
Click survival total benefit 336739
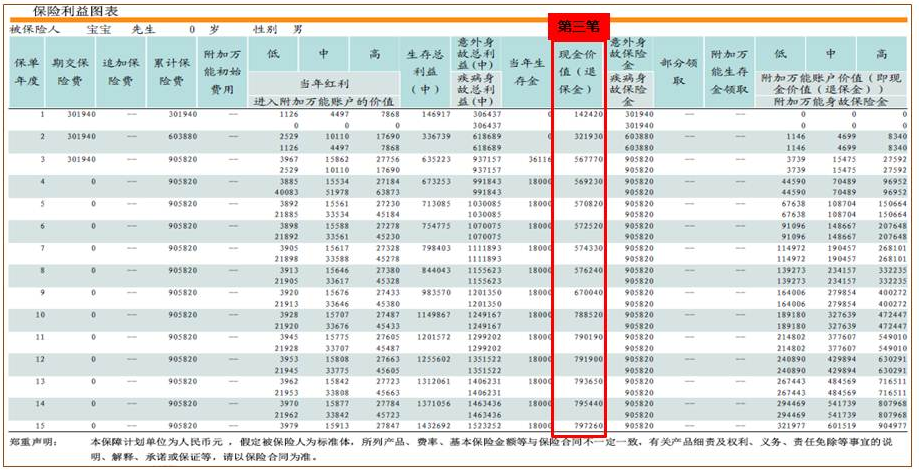(435, 137)
